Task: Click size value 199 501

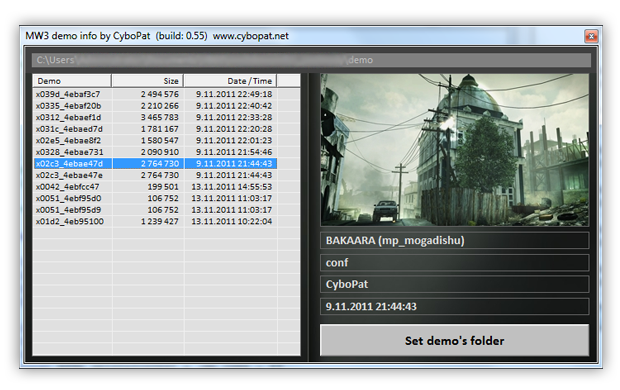Action: pyautogui.click(x=163, y=187)
